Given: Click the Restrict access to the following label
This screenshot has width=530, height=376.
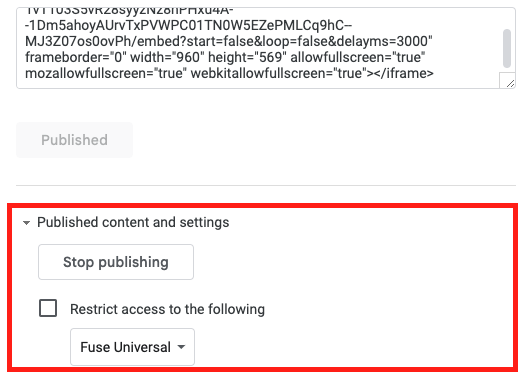Looking at the screenshot, I should point(167,309).
